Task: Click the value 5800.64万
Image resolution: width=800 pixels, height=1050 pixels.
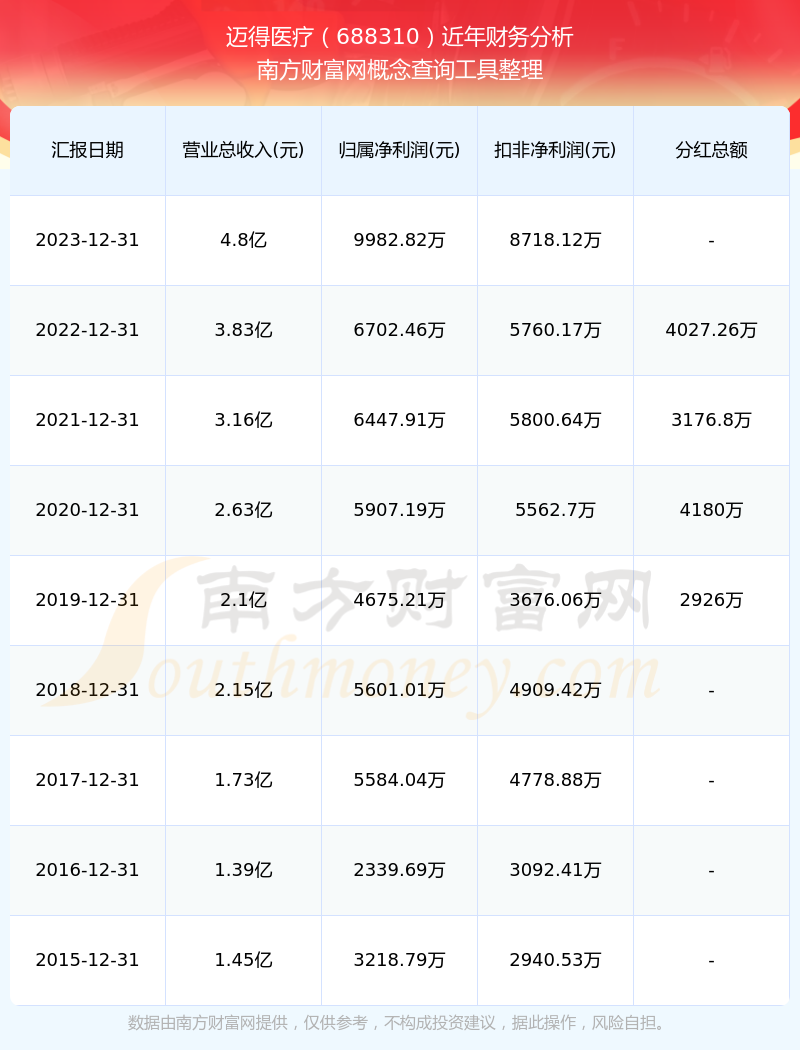Action: 556,420
